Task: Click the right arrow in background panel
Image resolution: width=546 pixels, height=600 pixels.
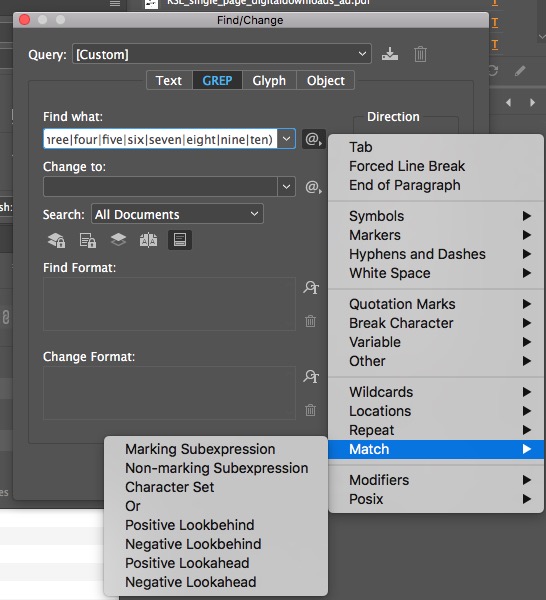Action: (x=532, y=103)
